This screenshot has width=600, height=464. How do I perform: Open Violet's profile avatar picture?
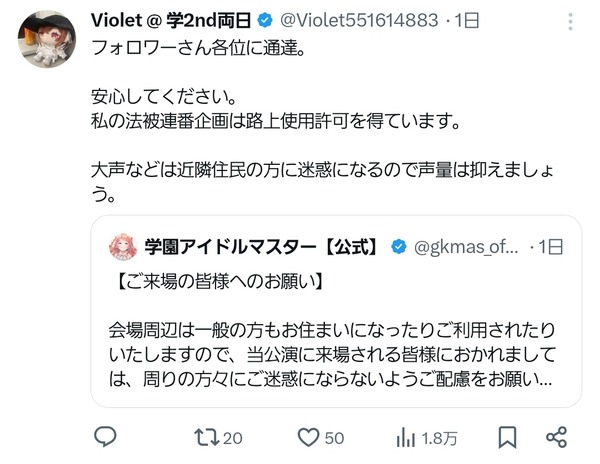[x=47, y=39]
